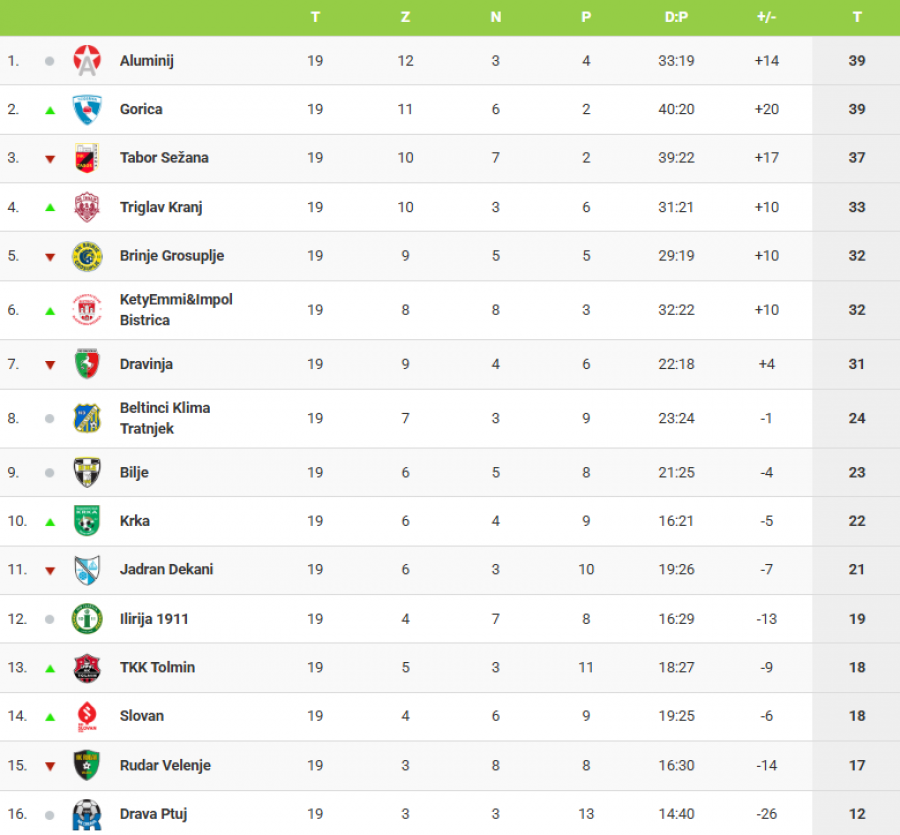Open the TKK Tolmin team link
Viewport: 900px width, 835px height.
tap(157, 667)
